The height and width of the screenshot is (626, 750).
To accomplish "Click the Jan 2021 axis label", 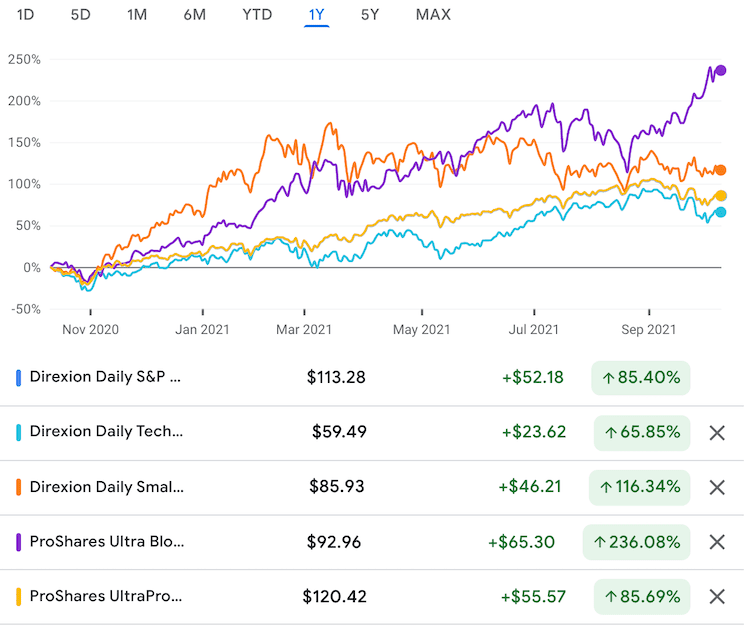I will pyautogui.click(x=202, y=329).
